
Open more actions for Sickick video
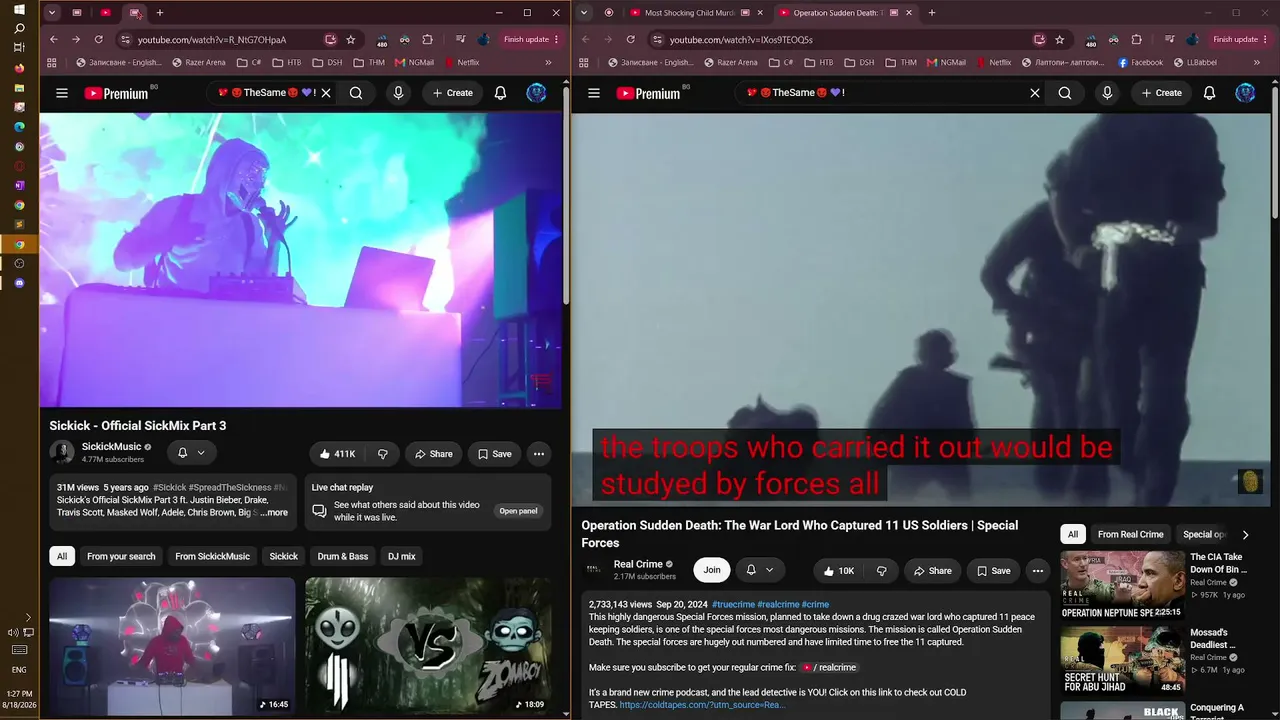point(539,454)
